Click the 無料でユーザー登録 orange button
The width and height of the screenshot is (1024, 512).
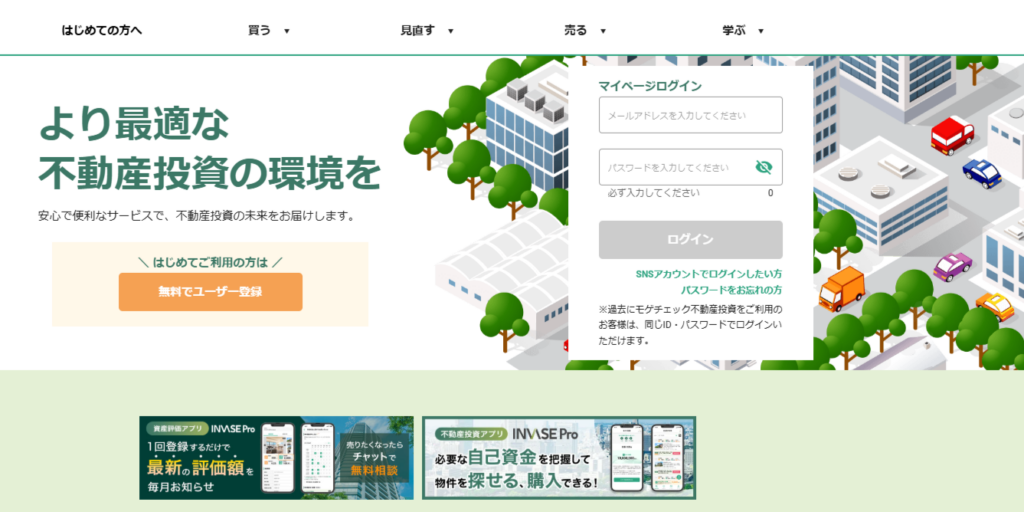[x=210, y=292]
